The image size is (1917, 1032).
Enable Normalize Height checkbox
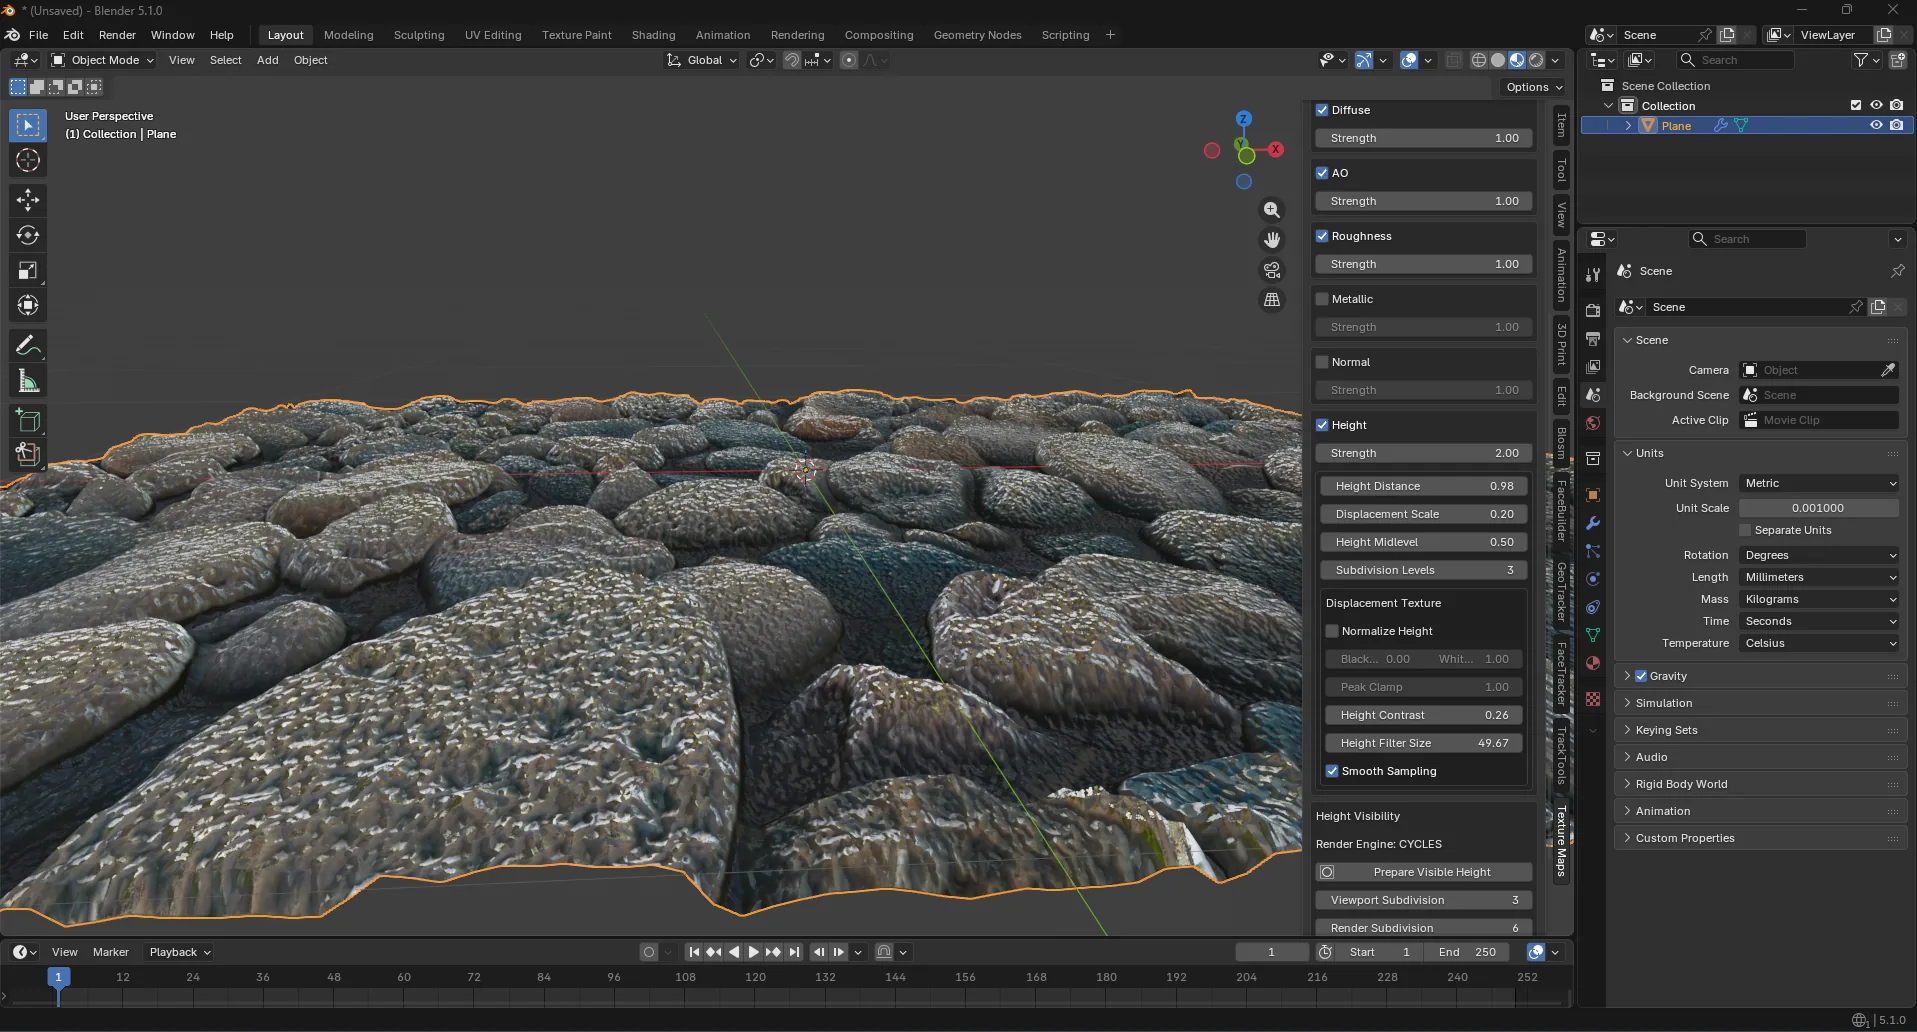(x=1332, y=631)
